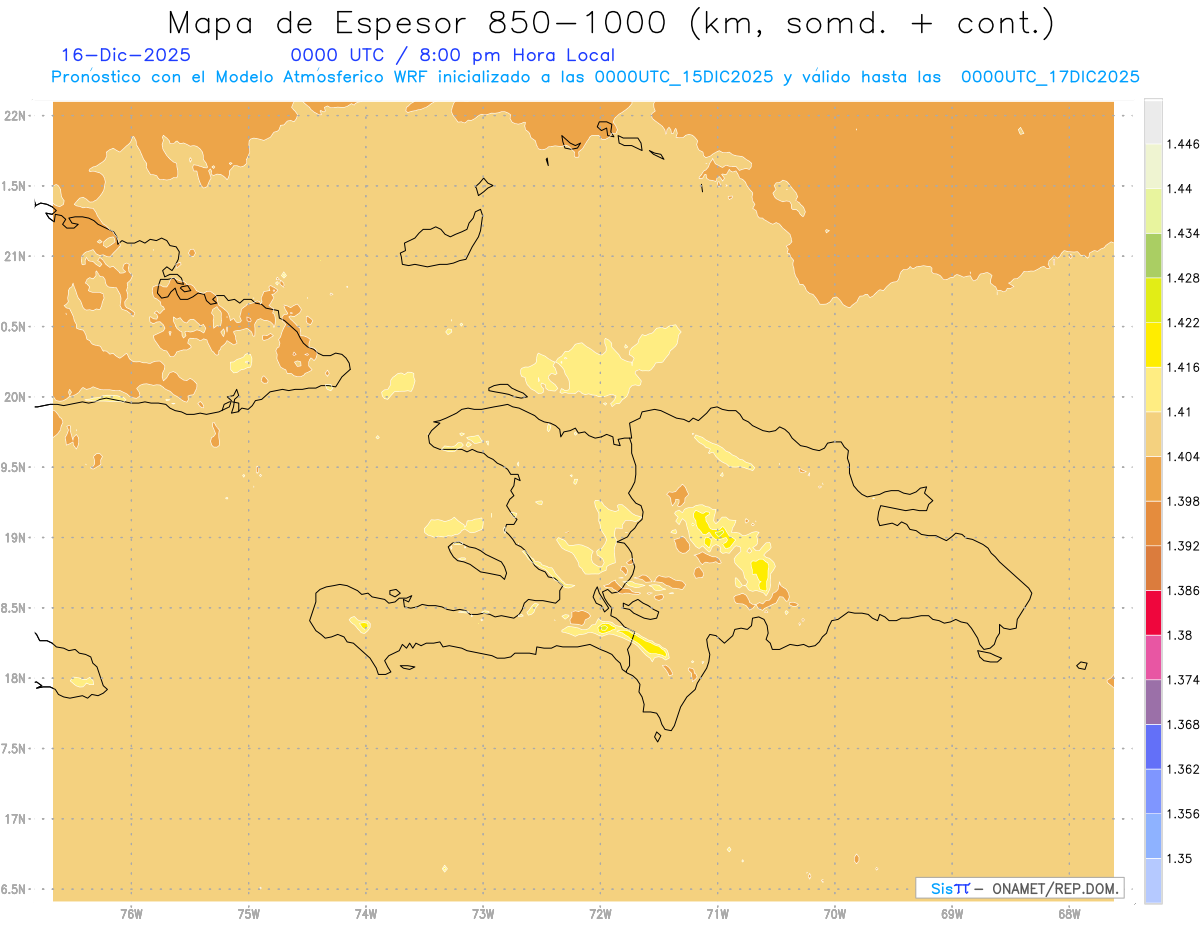Click the longitude label '69W'

[952, 914]
